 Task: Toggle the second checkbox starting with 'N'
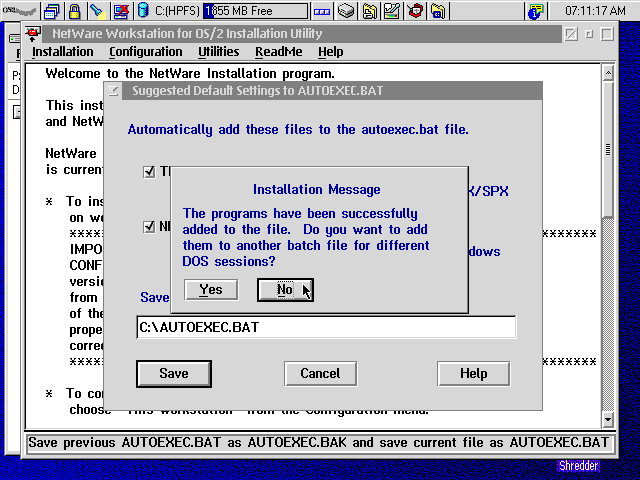[x=149, y=227]
